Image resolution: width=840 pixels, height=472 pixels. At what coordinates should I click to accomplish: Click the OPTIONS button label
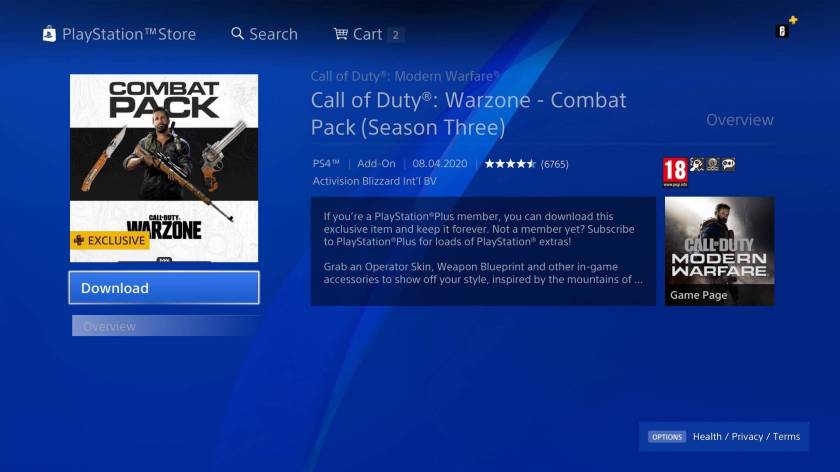click(667, 437)
